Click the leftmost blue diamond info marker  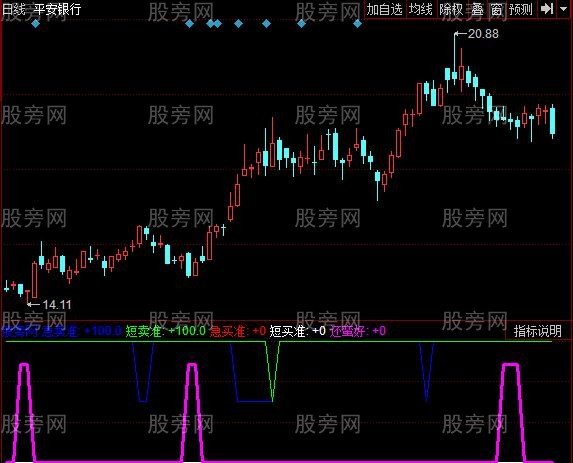click(35, 24)
